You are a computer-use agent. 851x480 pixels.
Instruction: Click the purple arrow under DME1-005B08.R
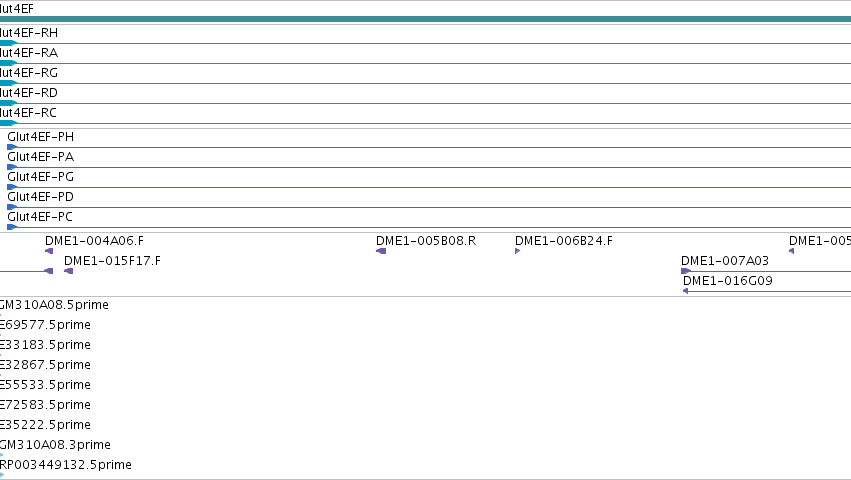coord(381,251)
